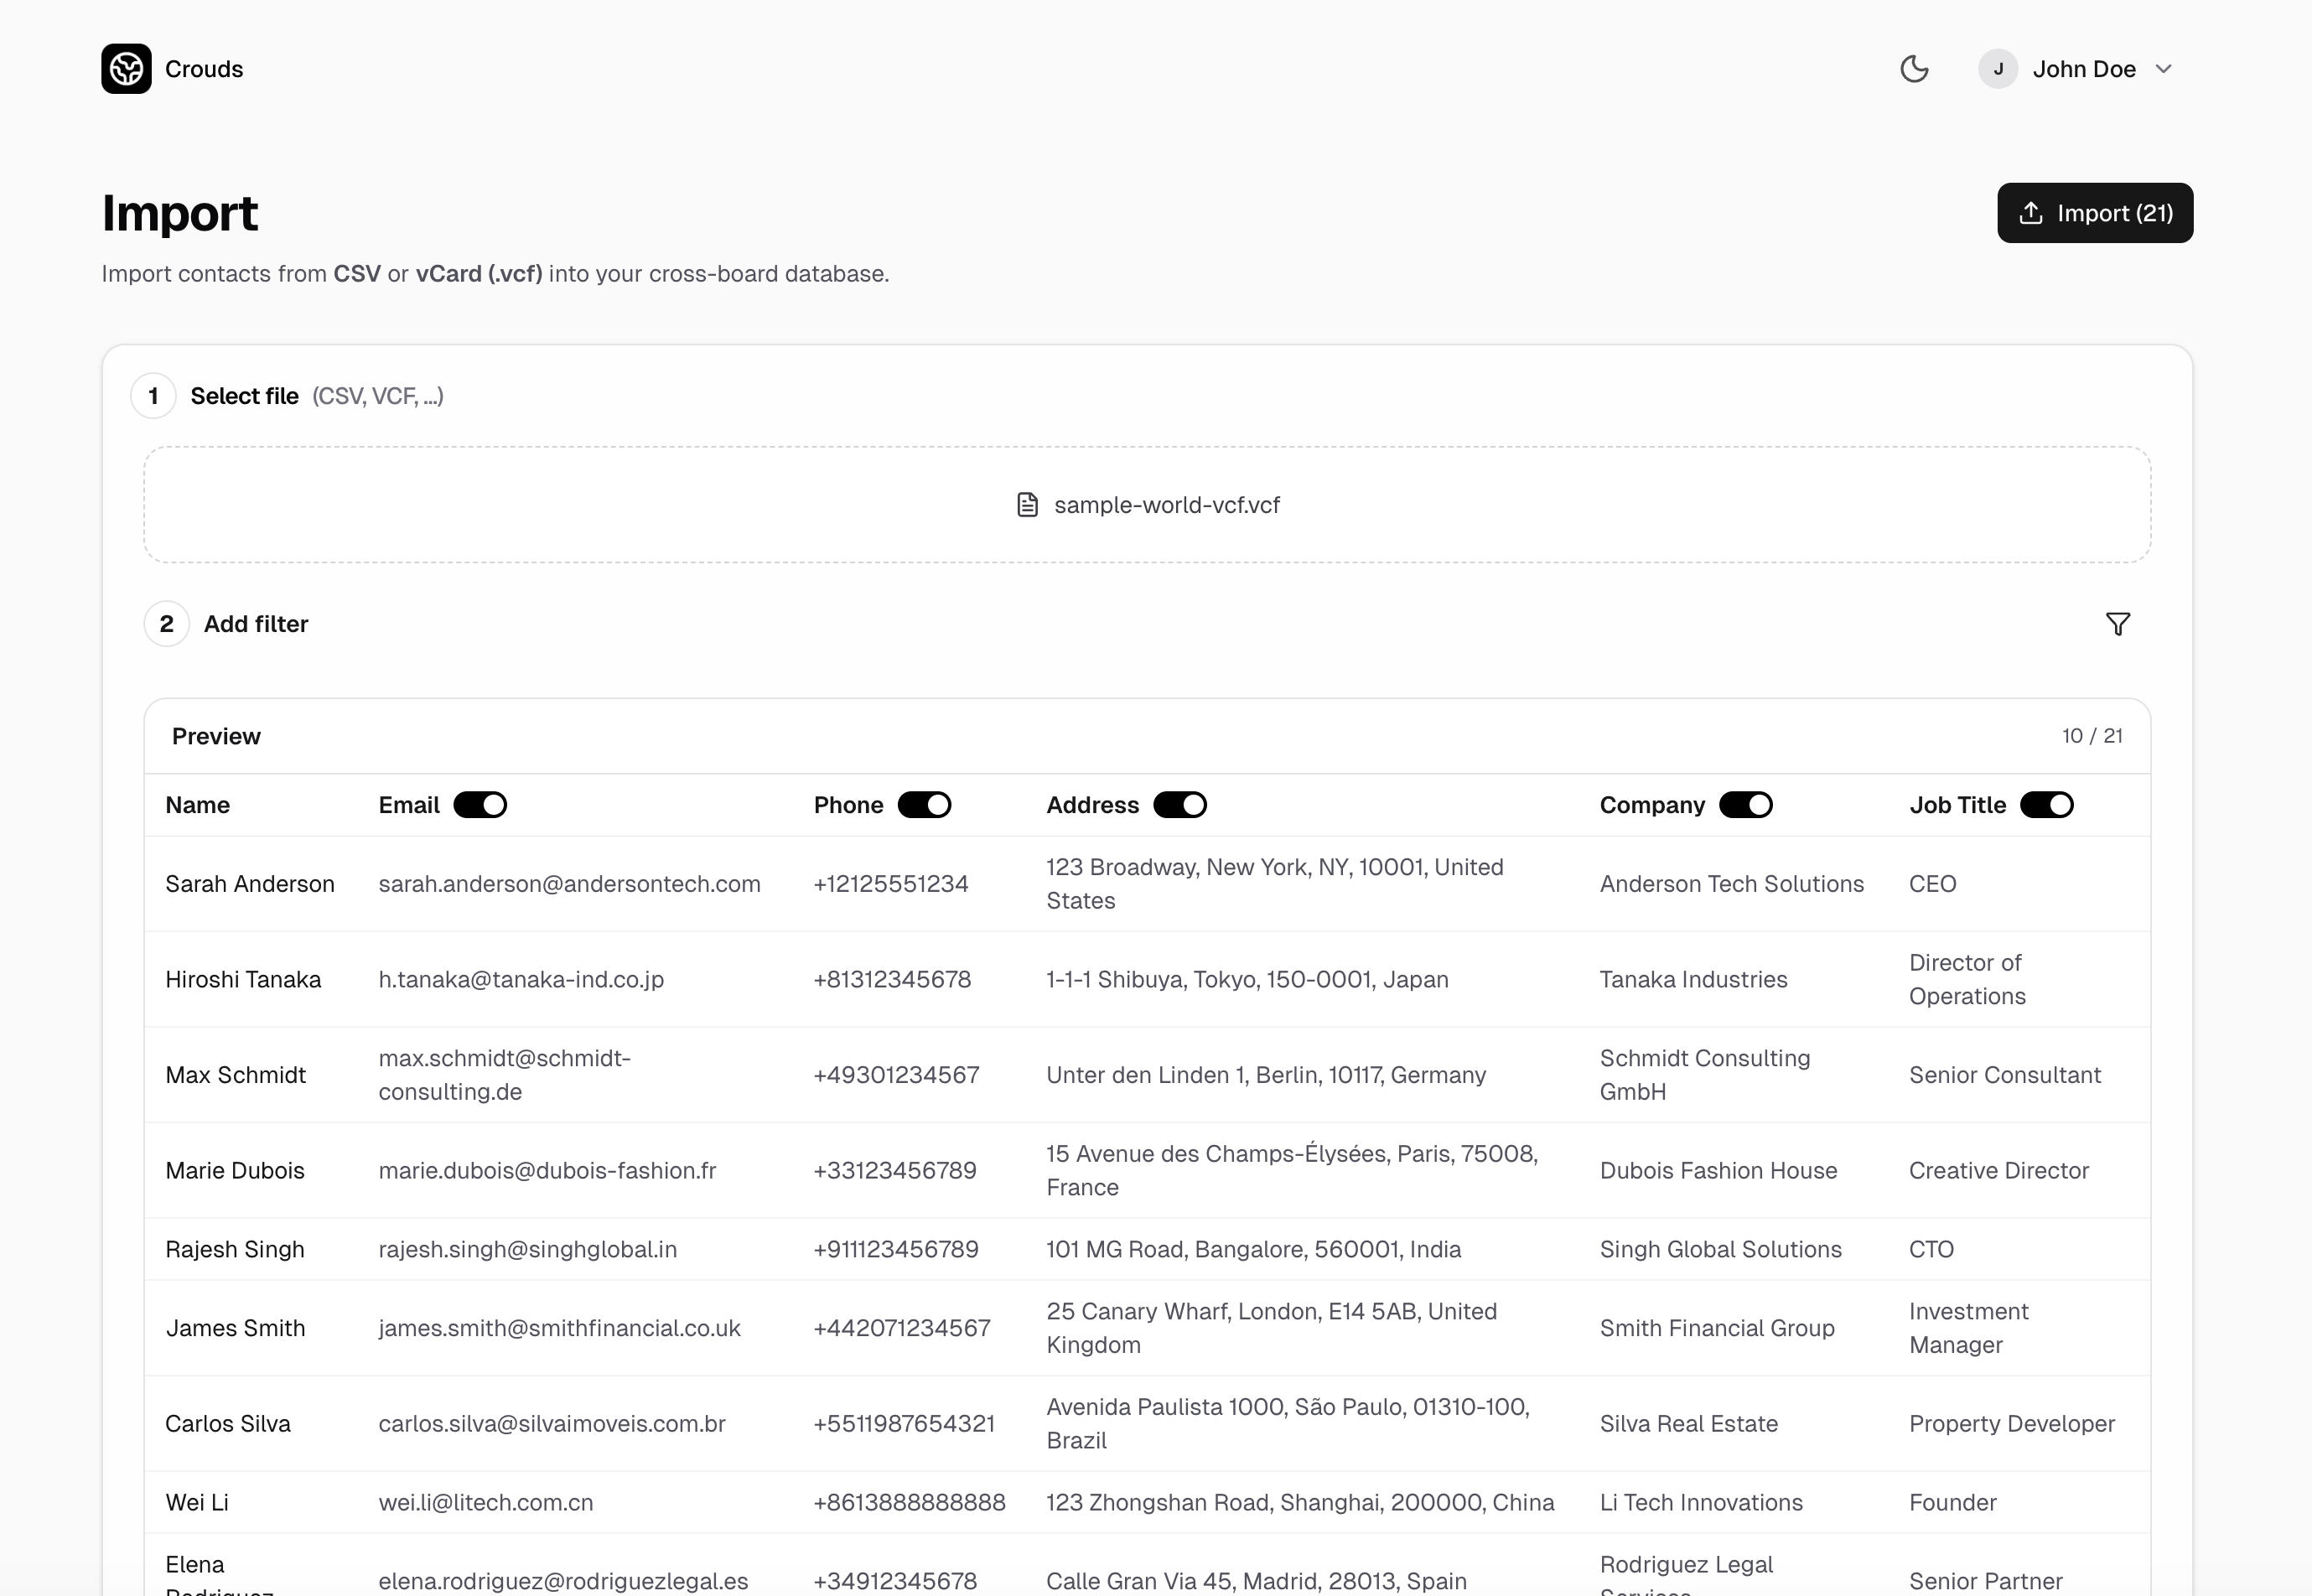The height and width of the screenshot is (1596, 2312).
Task: Switch to dark mode via moon icon
Action: pos(1914,68)
